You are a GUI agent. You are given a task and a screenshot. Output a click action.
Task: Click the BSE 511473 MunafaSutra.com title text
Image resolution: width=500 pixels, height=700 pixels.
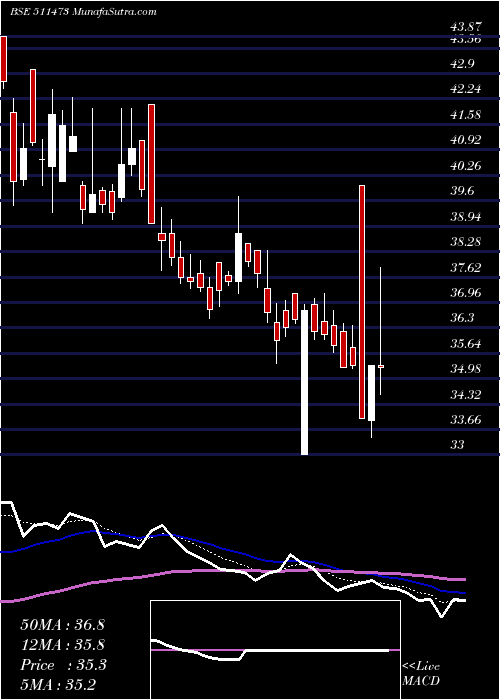[x=83, y=12]
